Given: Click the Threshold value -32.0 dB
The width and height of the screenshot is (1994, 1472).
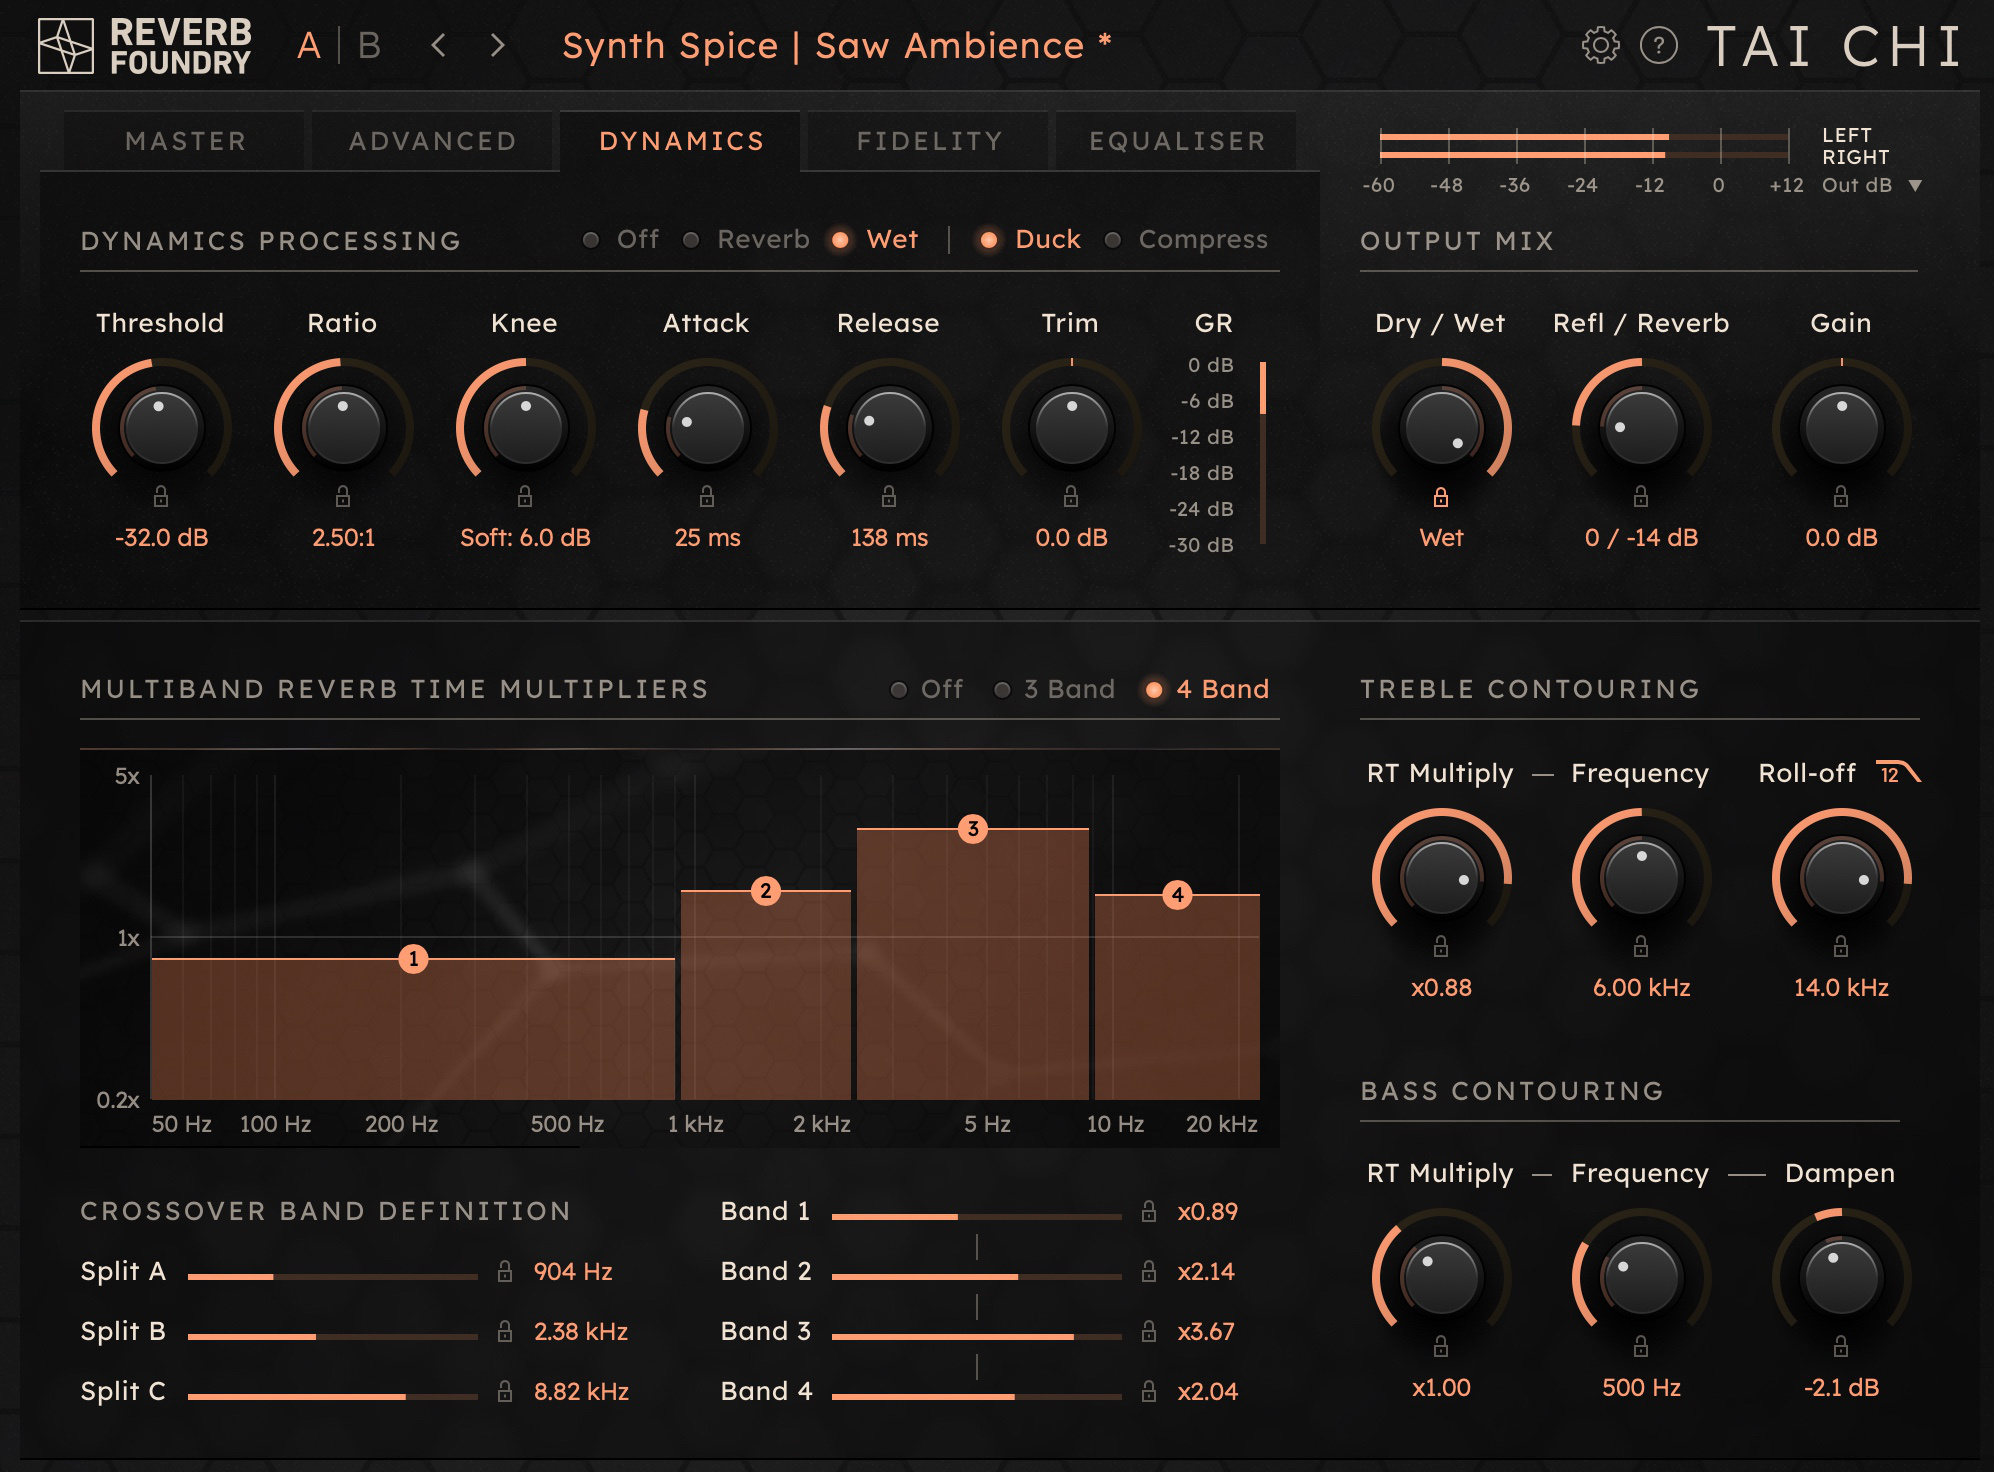Looking at the screenshot, I should click(161, 538).
